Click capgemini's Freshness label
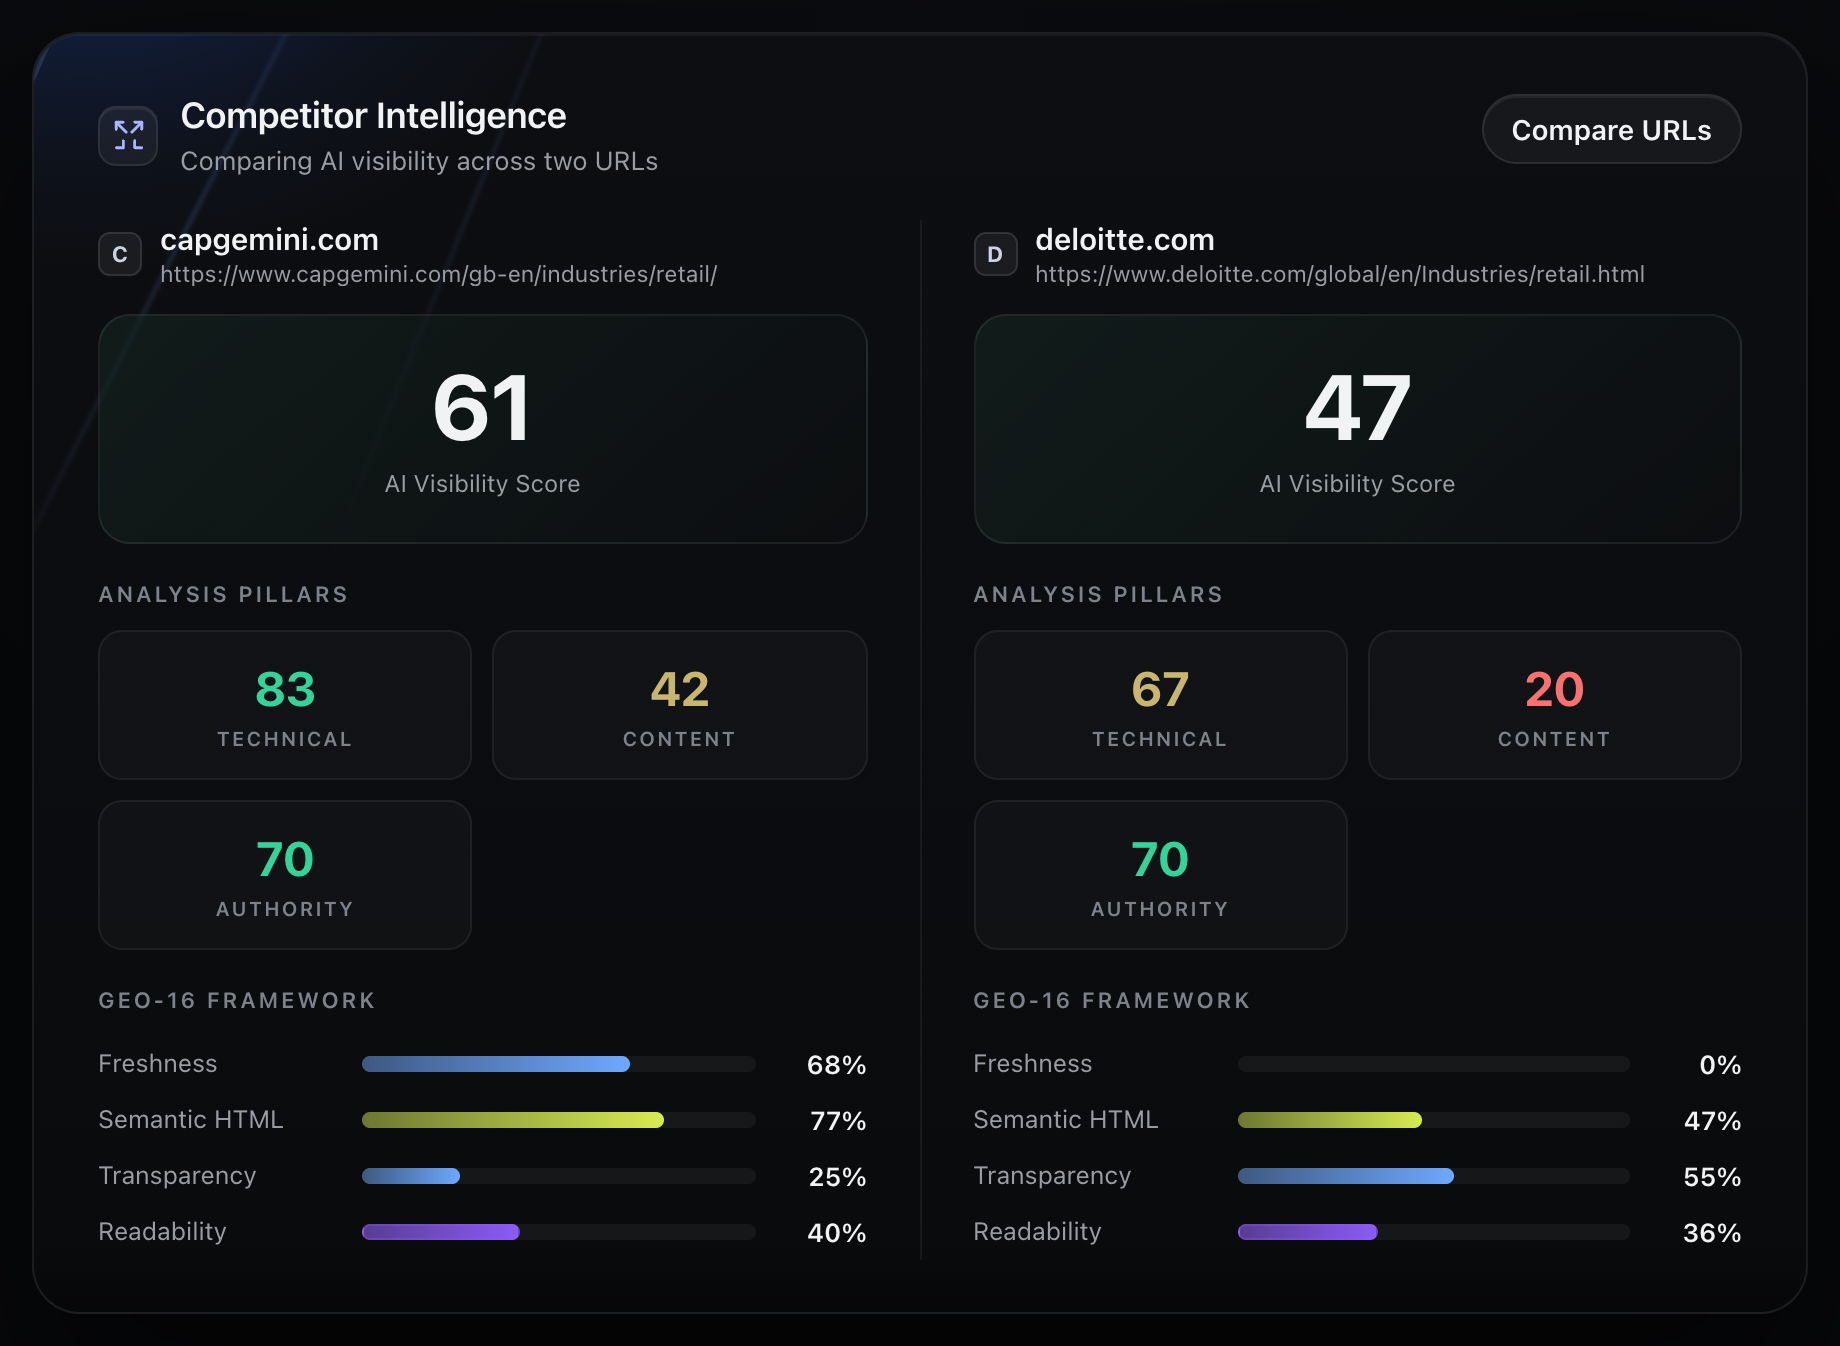This screenshot has width=1840, height=1346. point(158,1064)
